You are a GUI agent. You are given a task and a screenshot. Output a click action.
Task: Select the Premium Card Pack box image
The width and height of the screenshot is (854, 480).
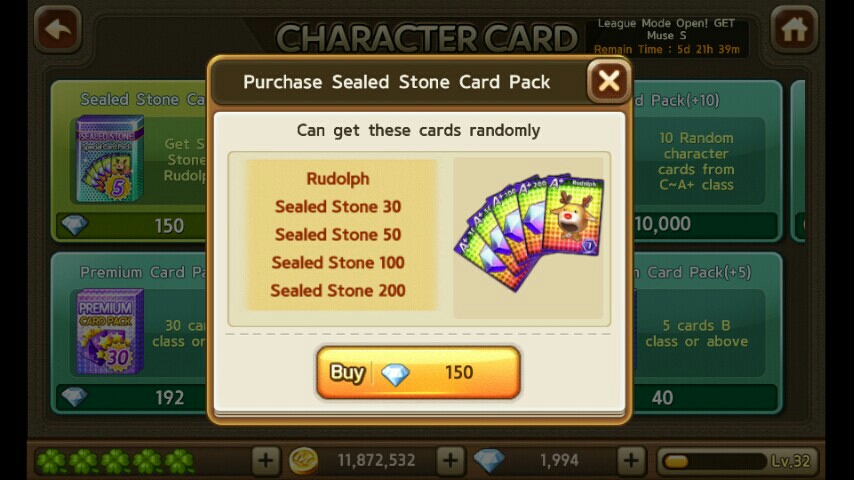coord(109,331)
